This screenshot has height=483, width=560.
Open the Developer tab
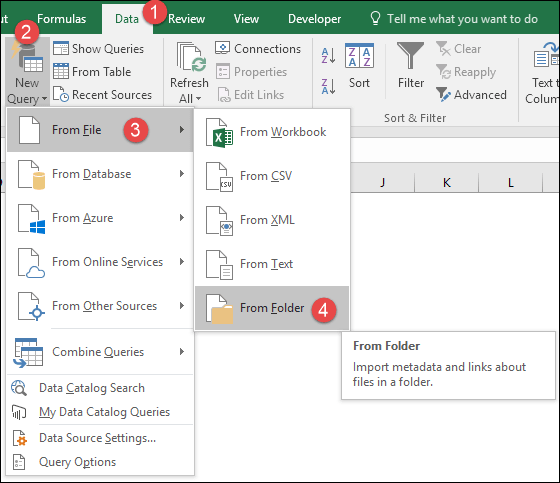314,19
